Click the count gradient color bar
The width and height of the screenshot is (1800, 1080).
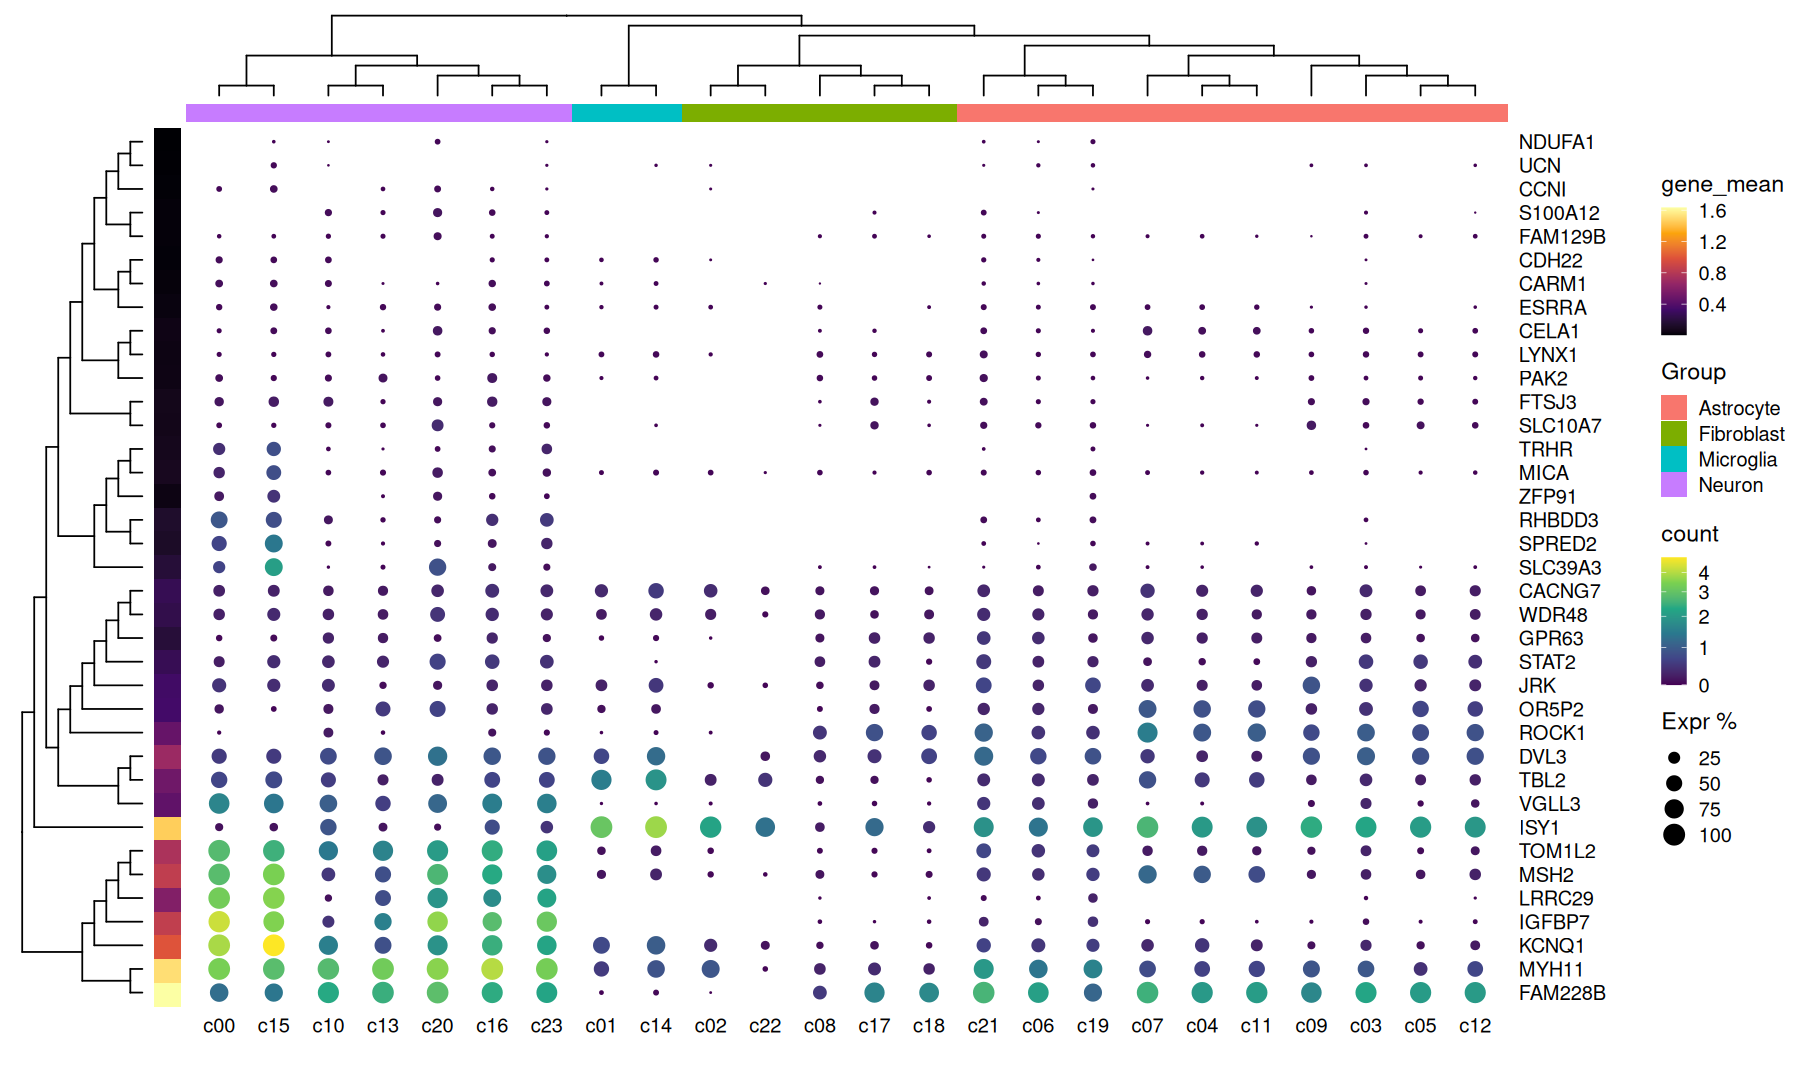coord(1673,621)
